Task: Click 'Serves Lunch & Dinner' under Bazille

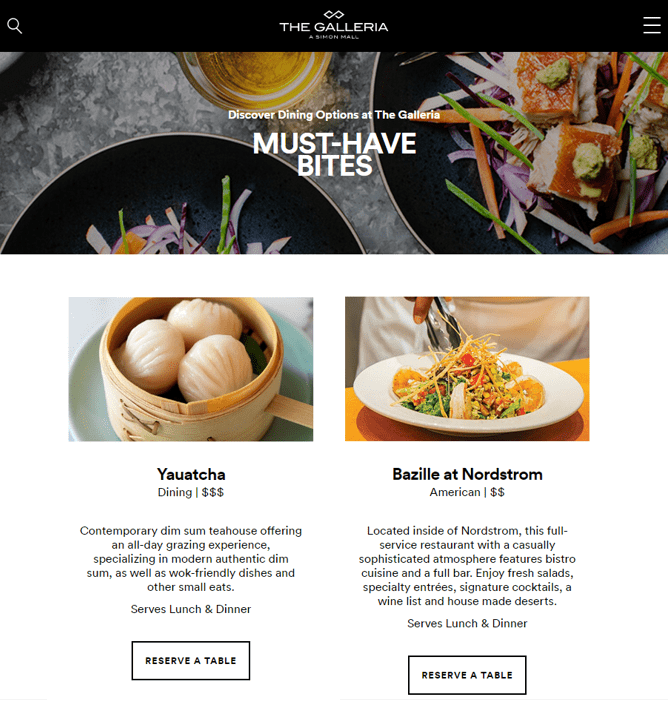Action: pyautogui.click(x=467, y=623)
